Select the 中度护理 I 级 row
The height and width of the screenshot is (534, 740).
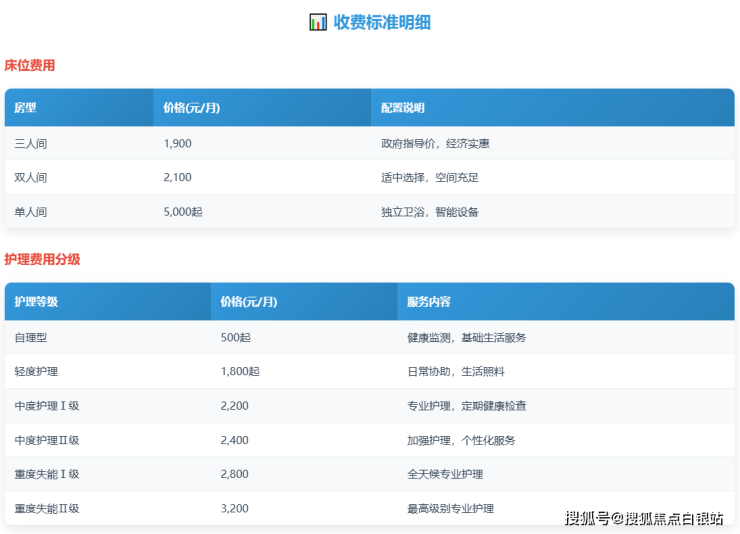47,406
